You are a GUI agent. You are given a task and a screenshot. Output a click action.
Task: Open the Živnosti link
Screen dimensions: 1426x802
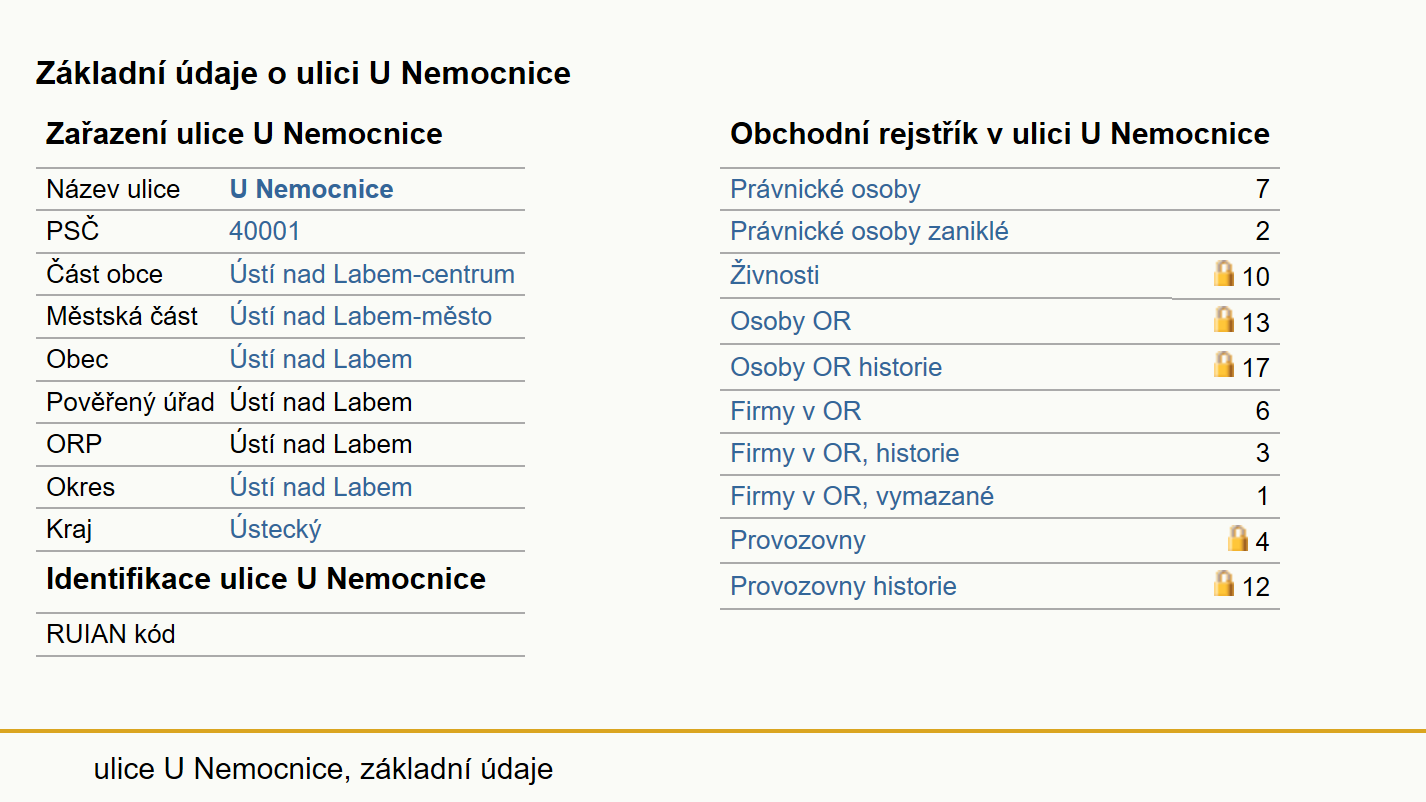tap(775, 274)
